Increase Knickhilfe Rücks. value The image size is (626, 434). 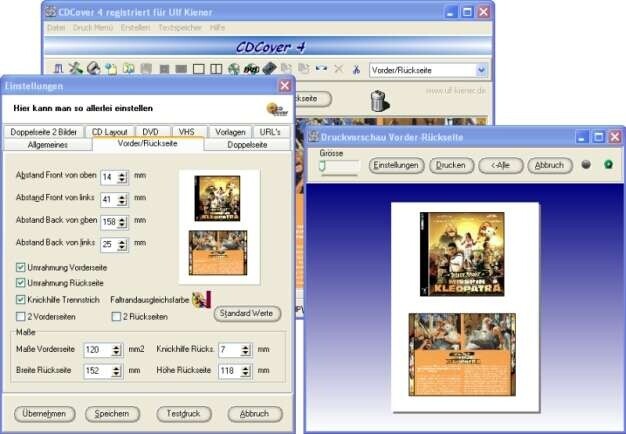point(245,347)
